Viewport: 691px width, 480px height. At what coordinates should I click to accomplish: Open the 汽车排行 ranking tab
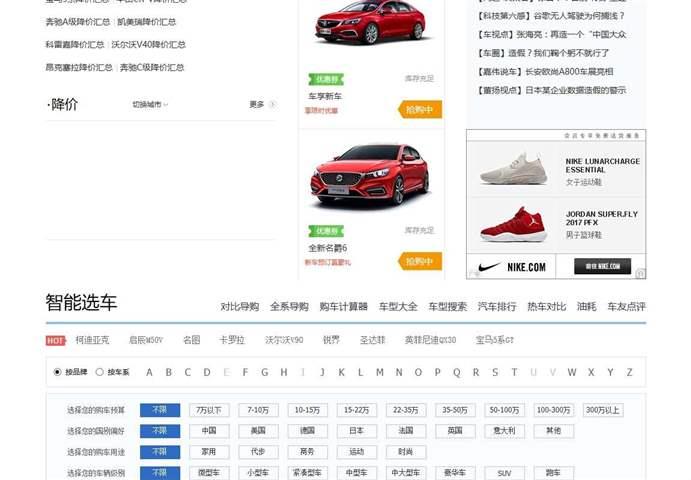pos(497,307)
